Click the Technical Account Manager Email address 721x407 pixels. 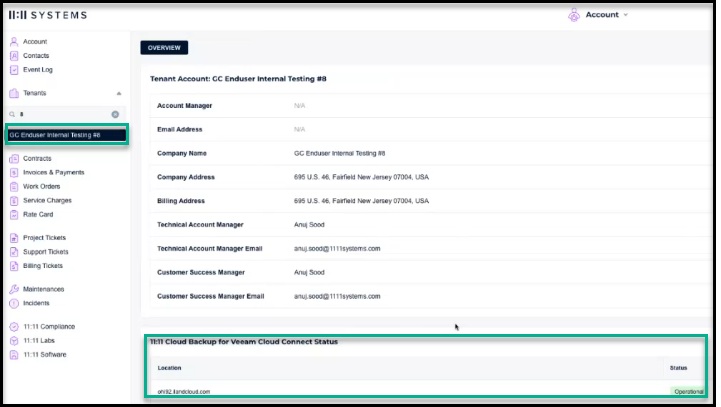[337, 248]
